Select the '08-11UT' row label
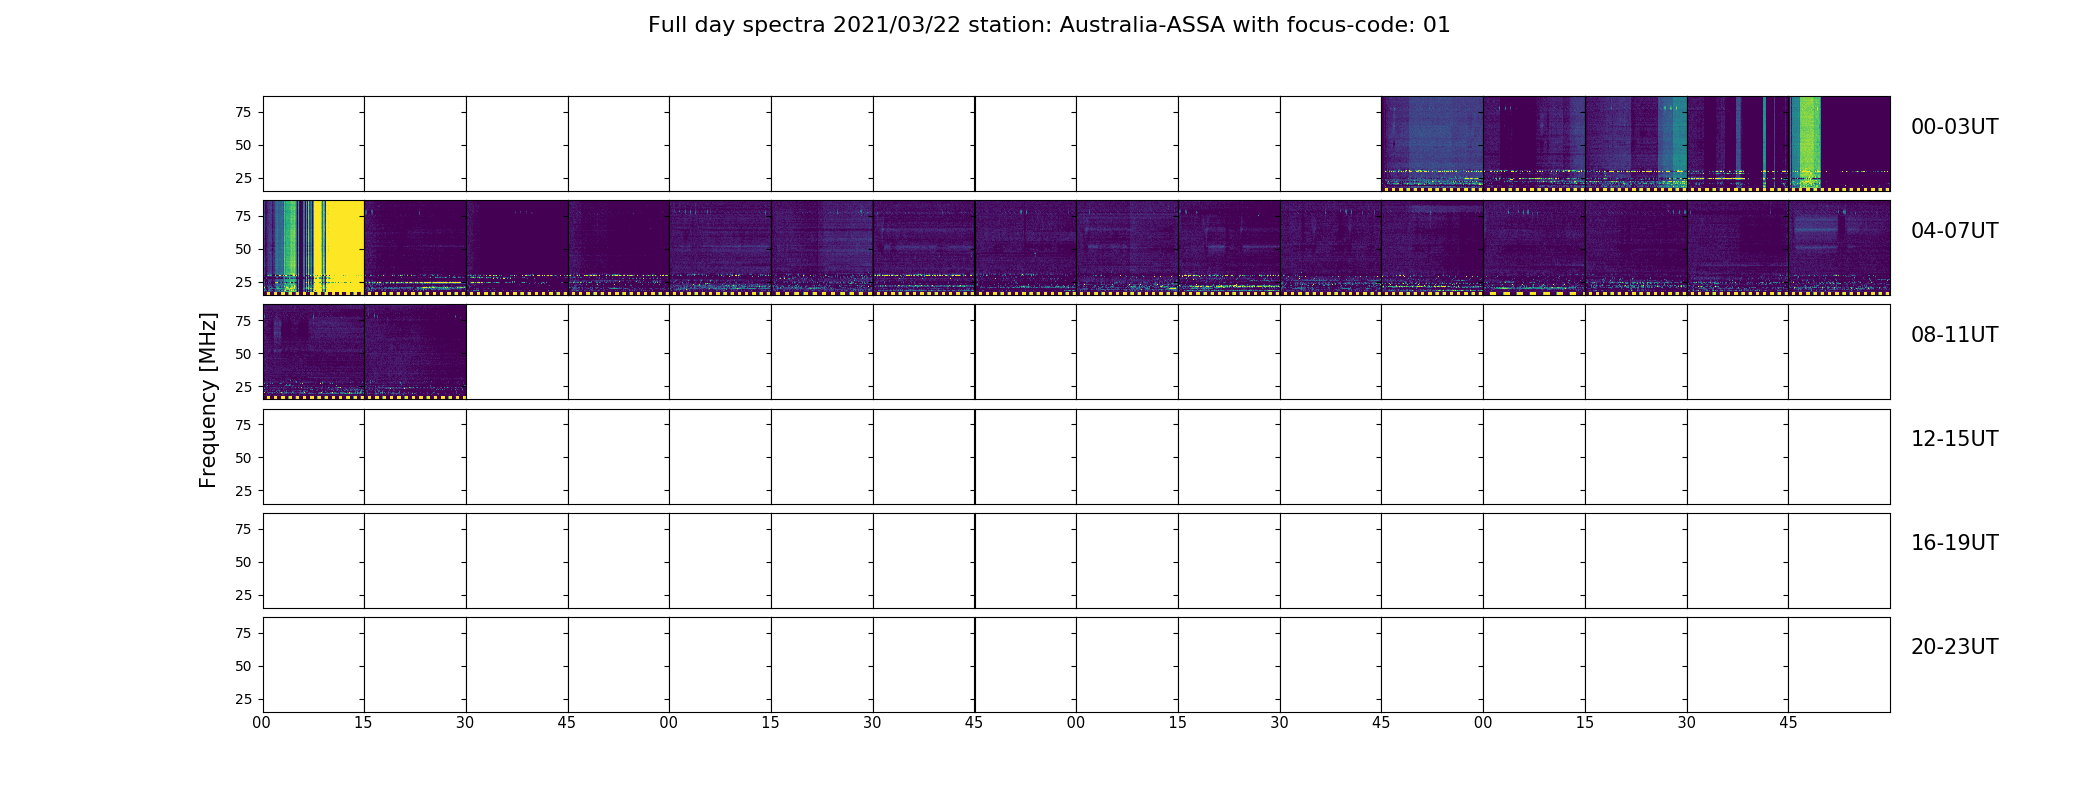This screenshot has width=2100, height=800. 1954,335
